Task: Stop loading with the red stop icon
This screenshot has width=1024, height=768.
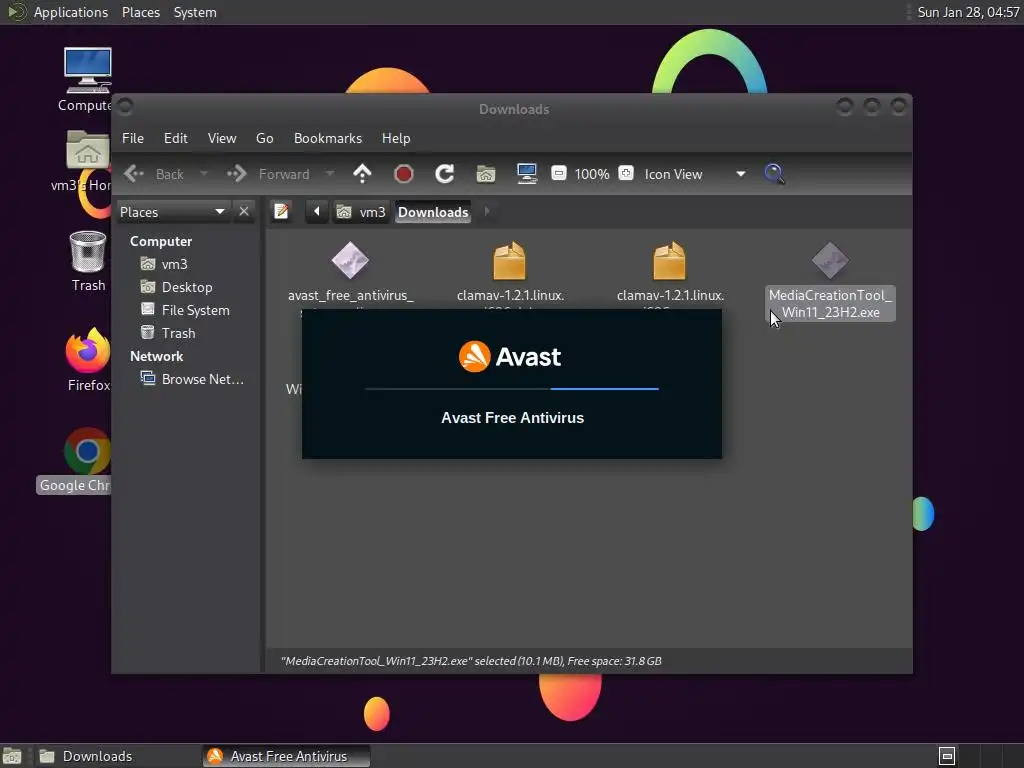Action: 404,174
